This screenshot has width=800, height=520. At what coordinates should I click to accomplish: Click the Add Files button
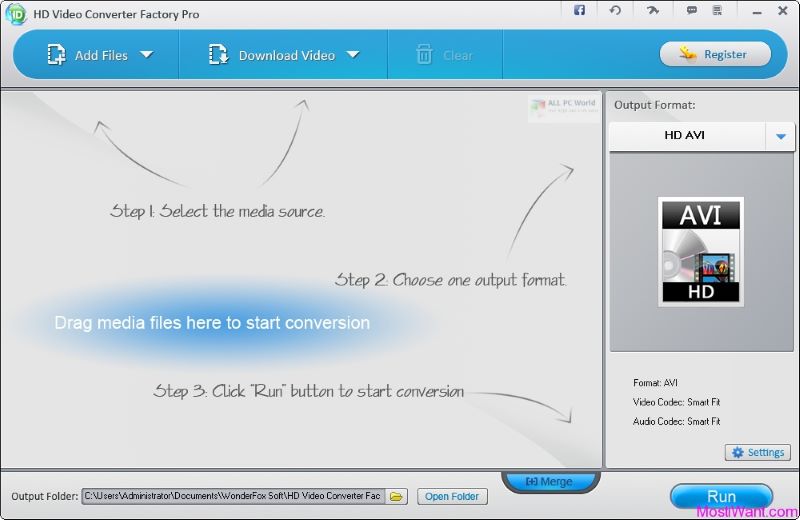pos(87,55)
